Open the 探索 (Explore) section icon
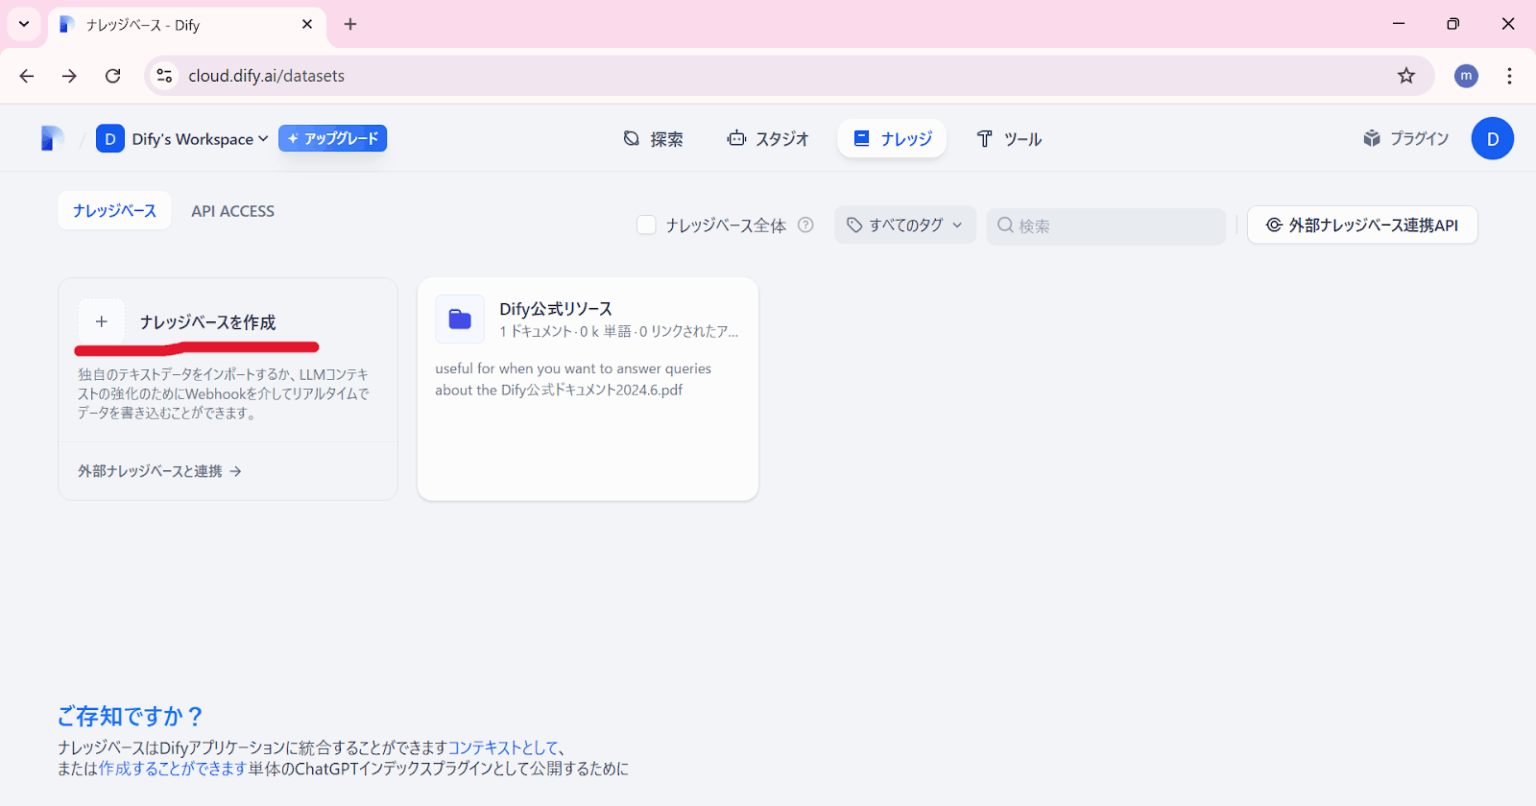1536x806 pixels. (x=630, y=138)
